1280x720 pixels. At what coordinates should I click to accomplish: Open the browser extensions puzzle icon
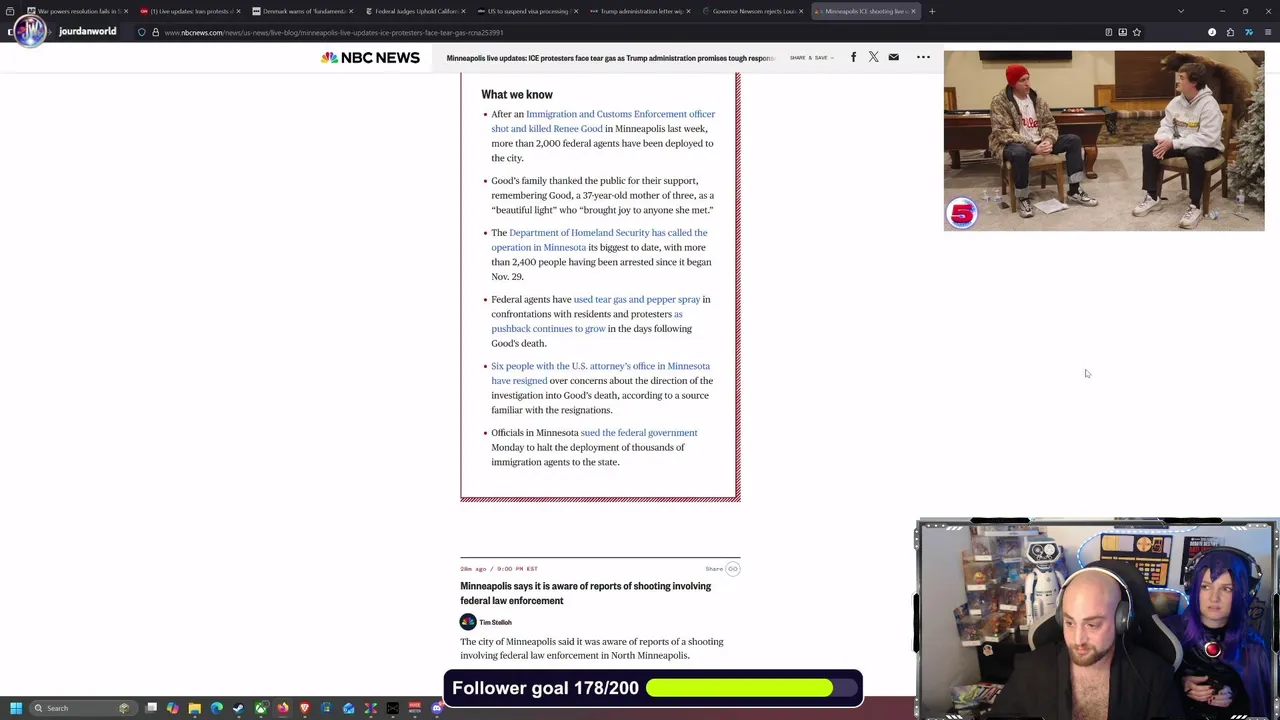tap(1230, 32)
